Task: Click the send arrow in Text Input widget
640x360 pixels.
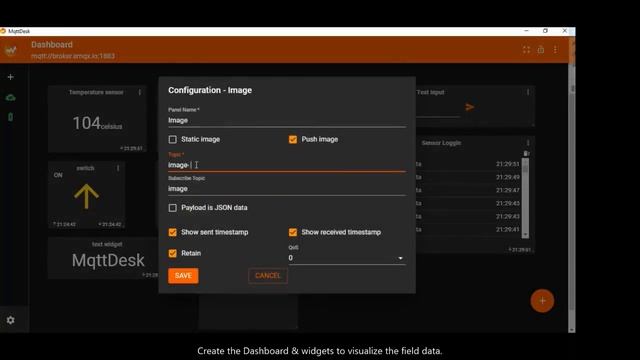Action: point(470,107)
